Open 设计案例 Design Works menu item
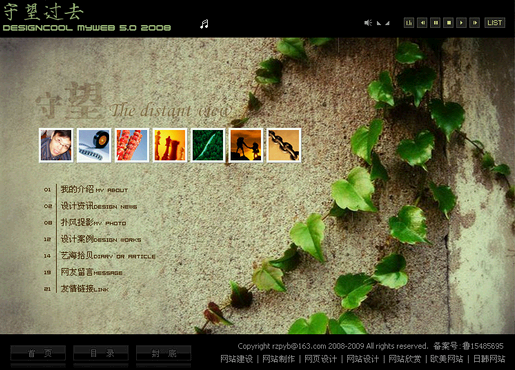This screenshot has width=515, height=370. pos(101,239)
